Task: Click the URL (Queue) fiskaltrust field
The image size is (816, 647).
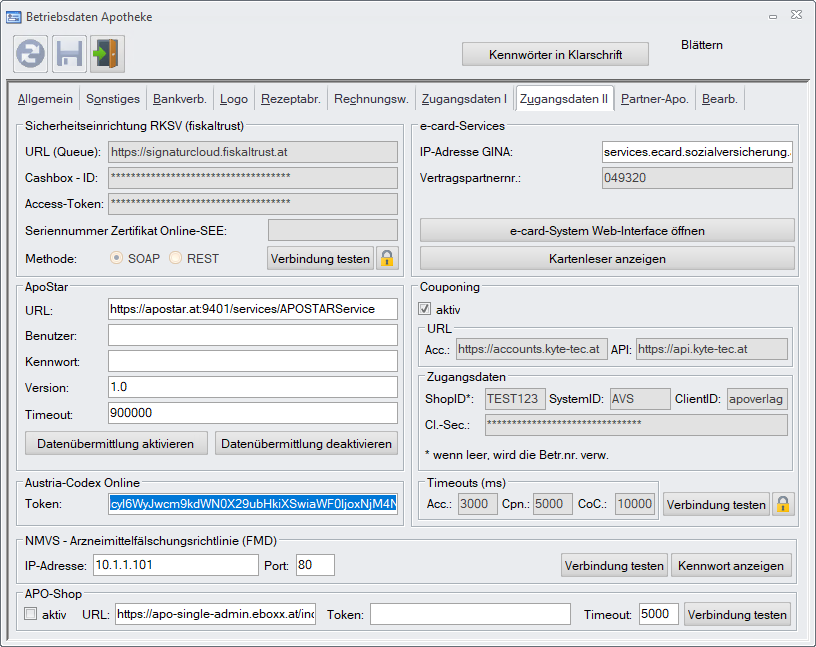Action: click(x=253, y=152)
